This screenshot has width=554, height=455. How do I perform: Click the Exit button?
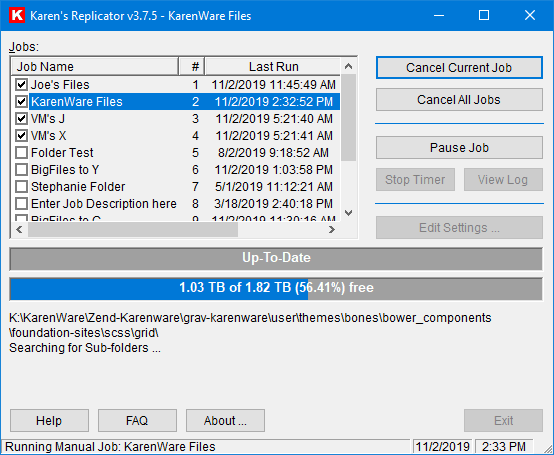click(x=503, y=421)
